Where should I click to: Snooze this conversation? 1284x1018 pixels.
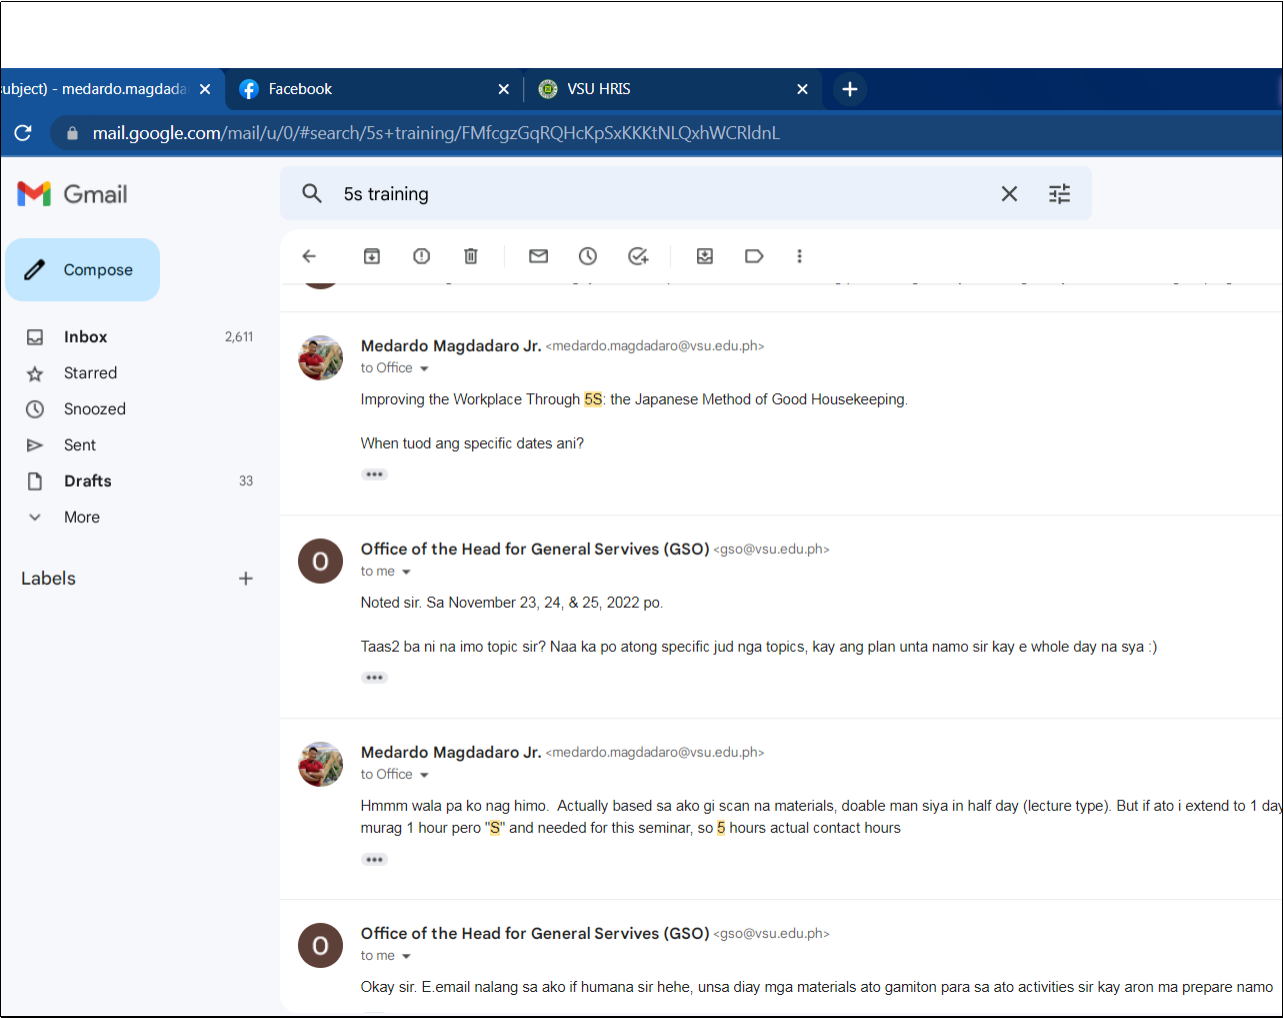(588, 256)
